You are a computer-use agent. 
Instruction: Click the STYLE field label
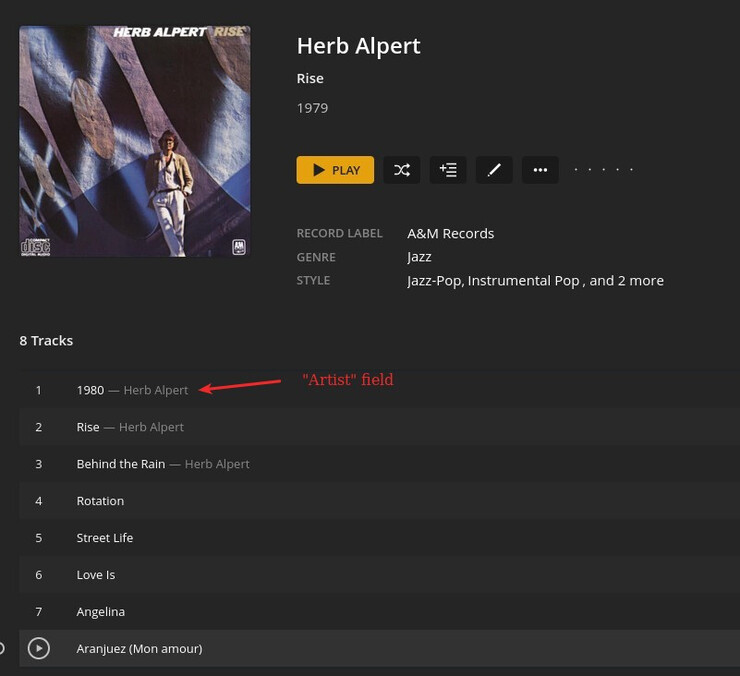pyautogui.click(x=313, y=280)
